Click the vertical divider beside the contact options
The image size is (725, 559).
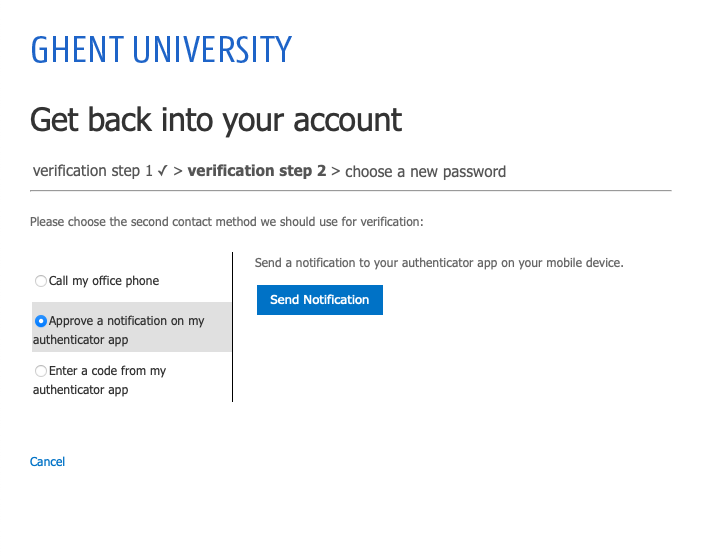coord(233,327)
